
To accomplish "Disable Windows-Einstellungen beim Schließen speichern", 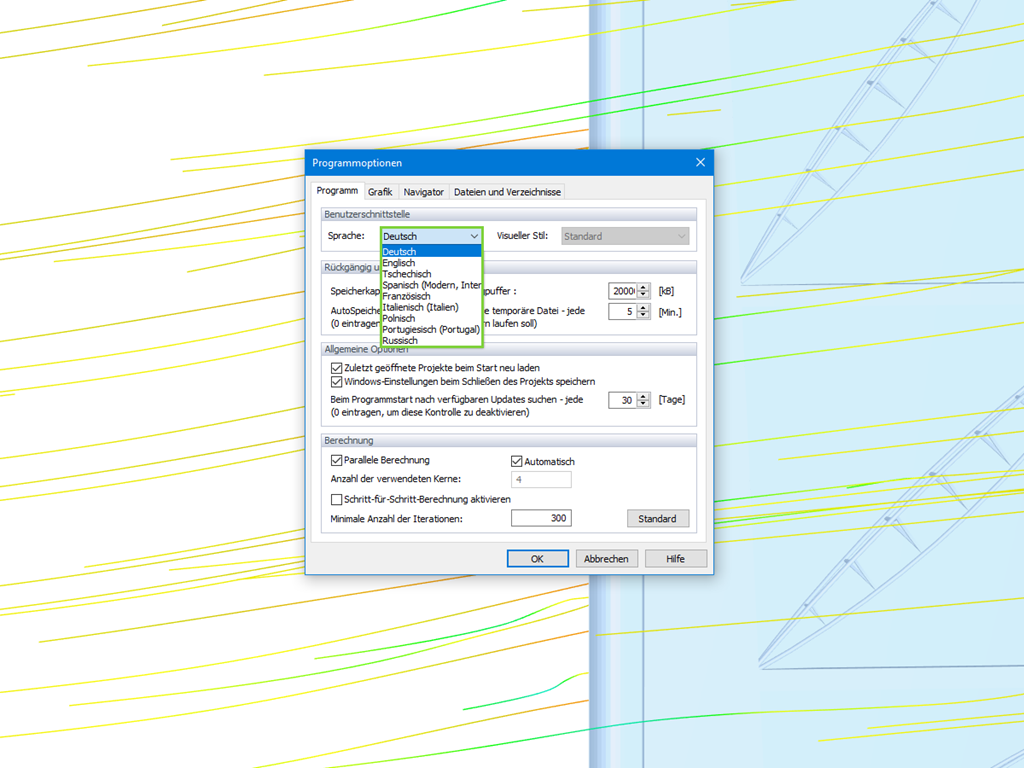I will click(338, 381).
